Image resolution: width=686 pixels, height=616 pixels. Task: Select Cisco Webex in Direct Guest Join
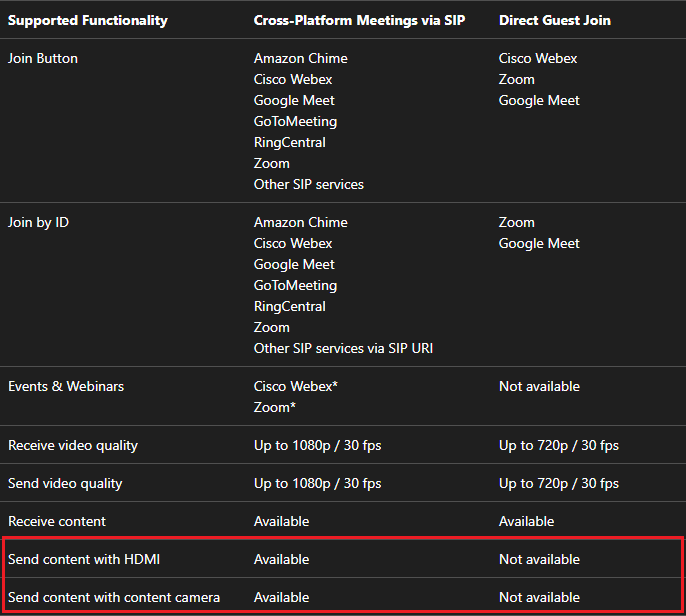[x=538, y=58]
